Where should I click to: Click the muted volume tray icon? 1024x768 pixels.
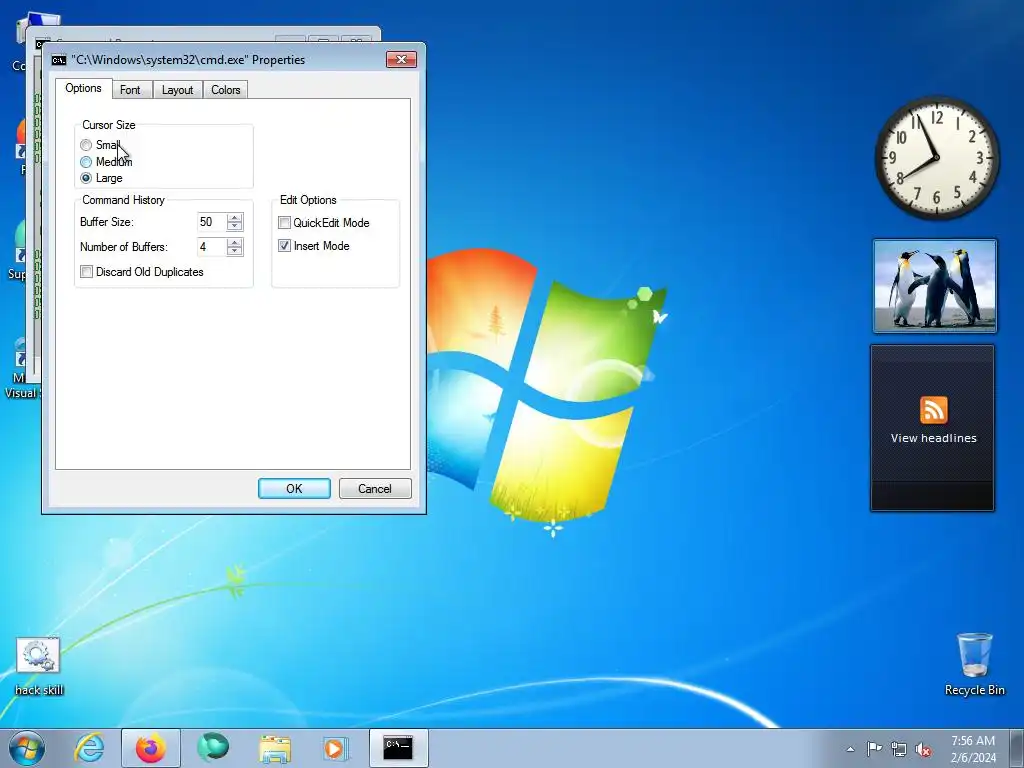tap(923, 750)
